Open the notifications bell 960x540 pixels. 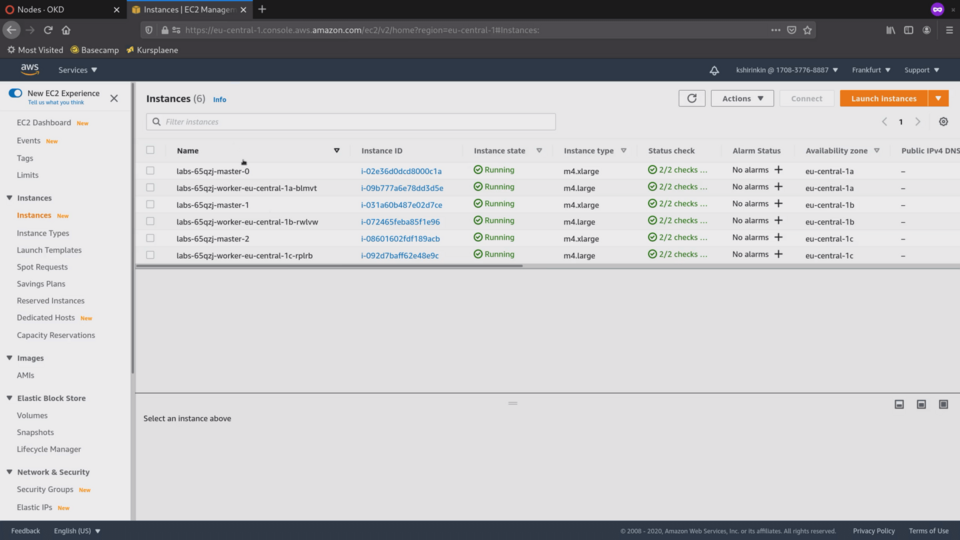click(714, 70)
